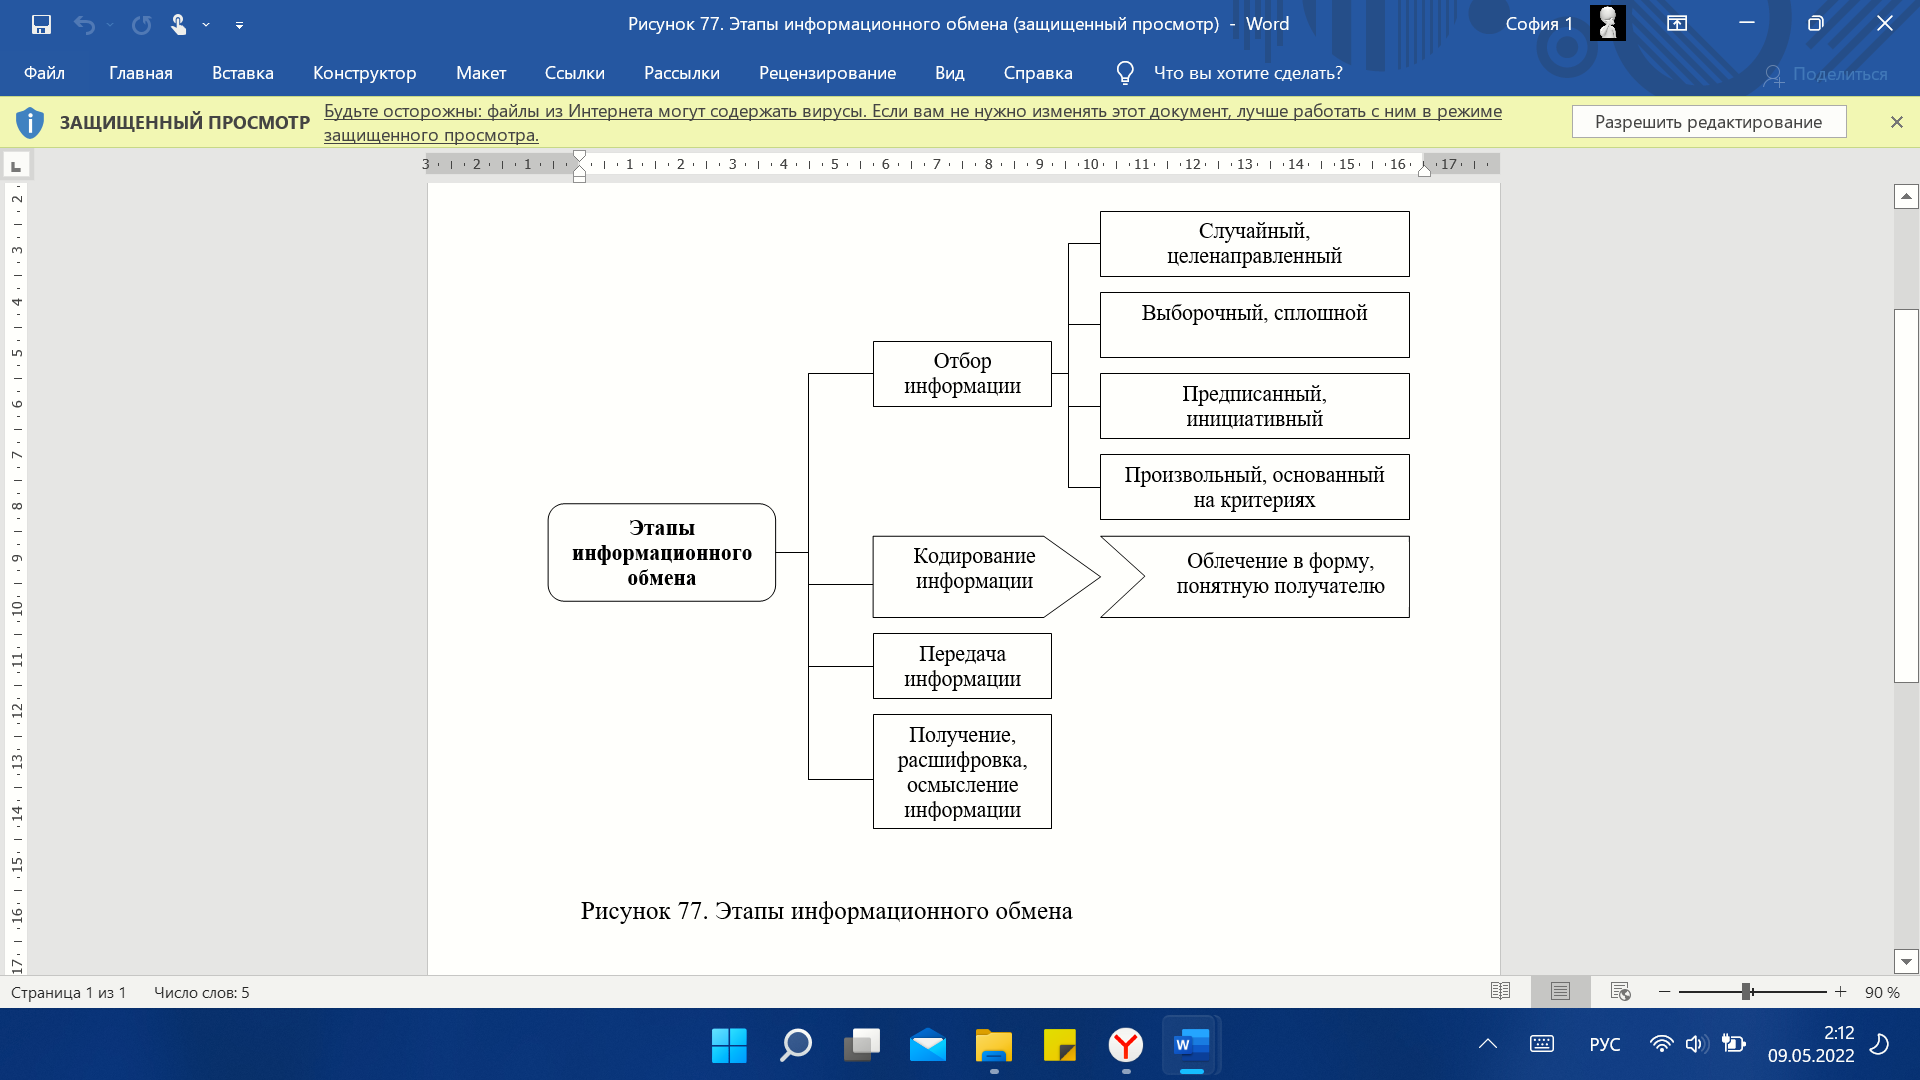The image size is (1920, 1080).
Task: Click the zoom in plus button
Action: 1840,992
